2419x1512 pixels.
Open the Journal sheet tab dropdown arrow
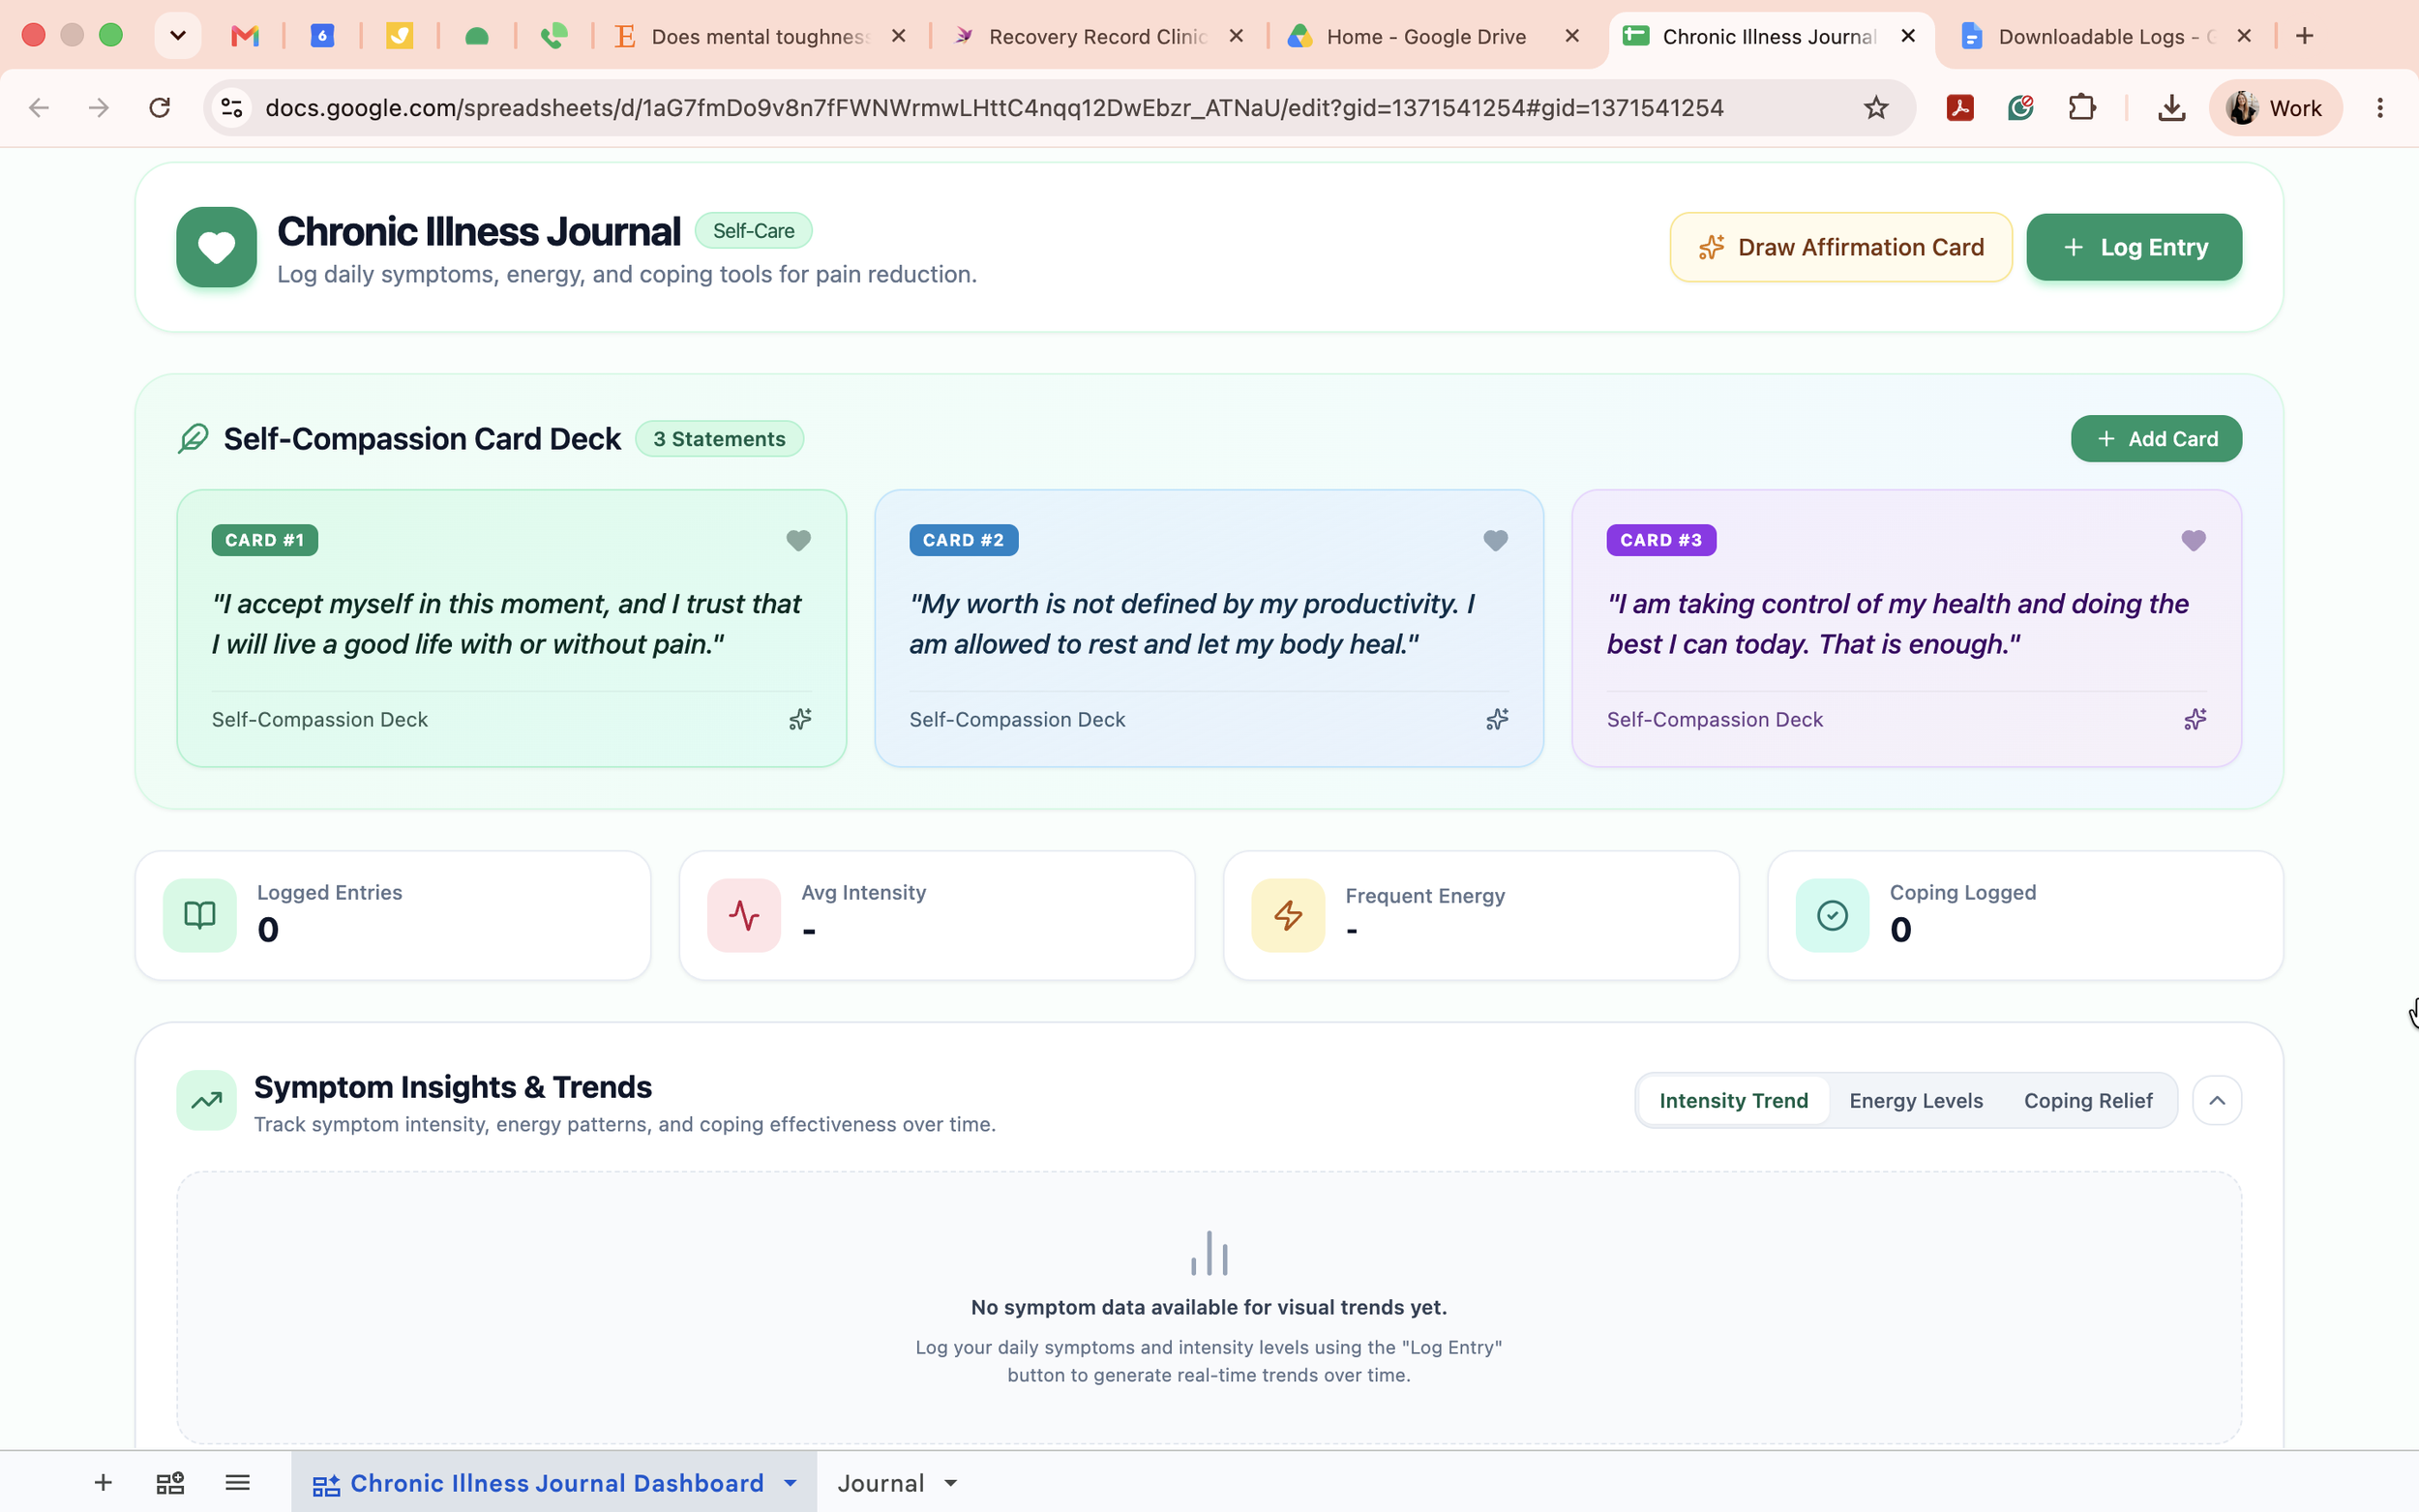click(x=950, y=1482)
